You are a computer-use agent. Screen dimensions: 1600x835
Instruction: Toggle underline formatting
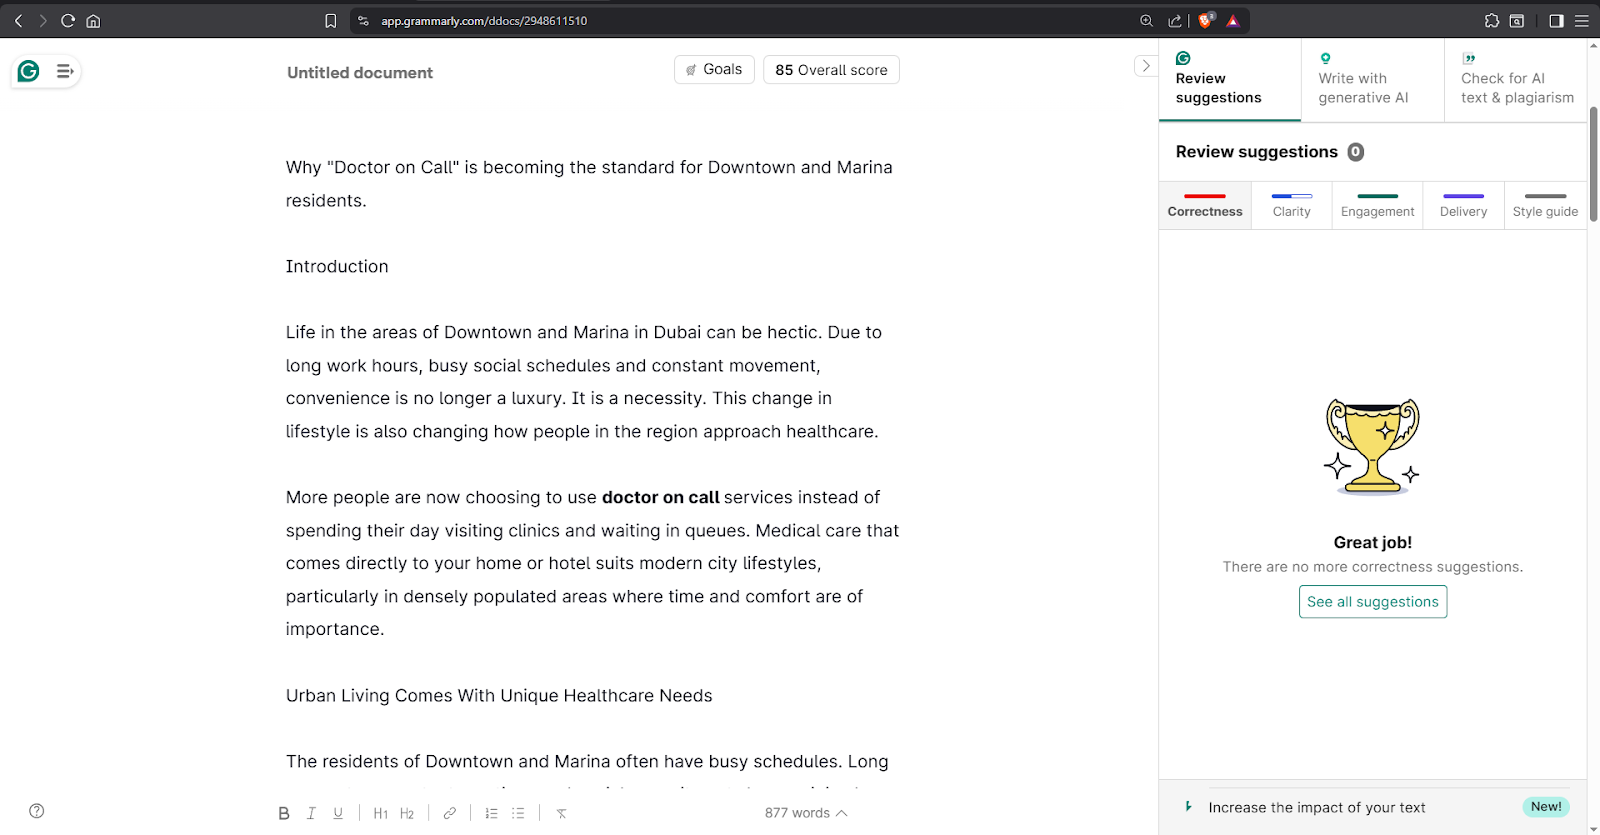[338, 813]
